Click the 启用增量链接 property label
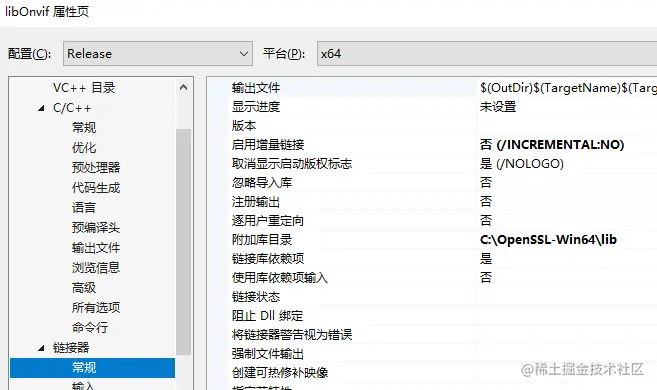The image size is (657, 390). (x=268, y=145)
